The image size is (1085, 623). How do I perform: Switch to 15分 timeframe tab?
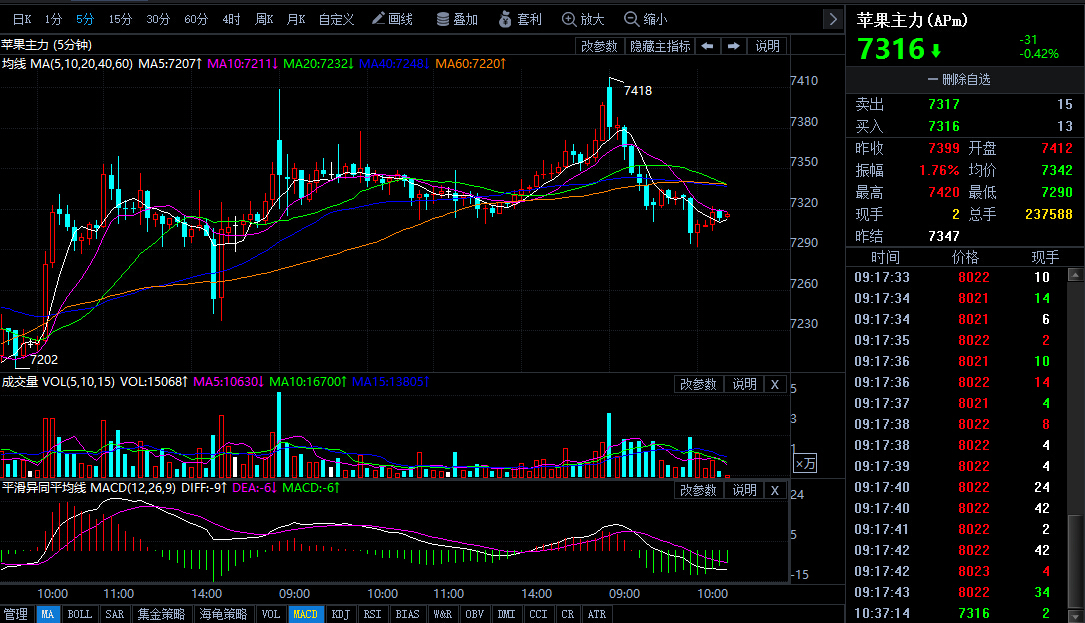point(120,19)
